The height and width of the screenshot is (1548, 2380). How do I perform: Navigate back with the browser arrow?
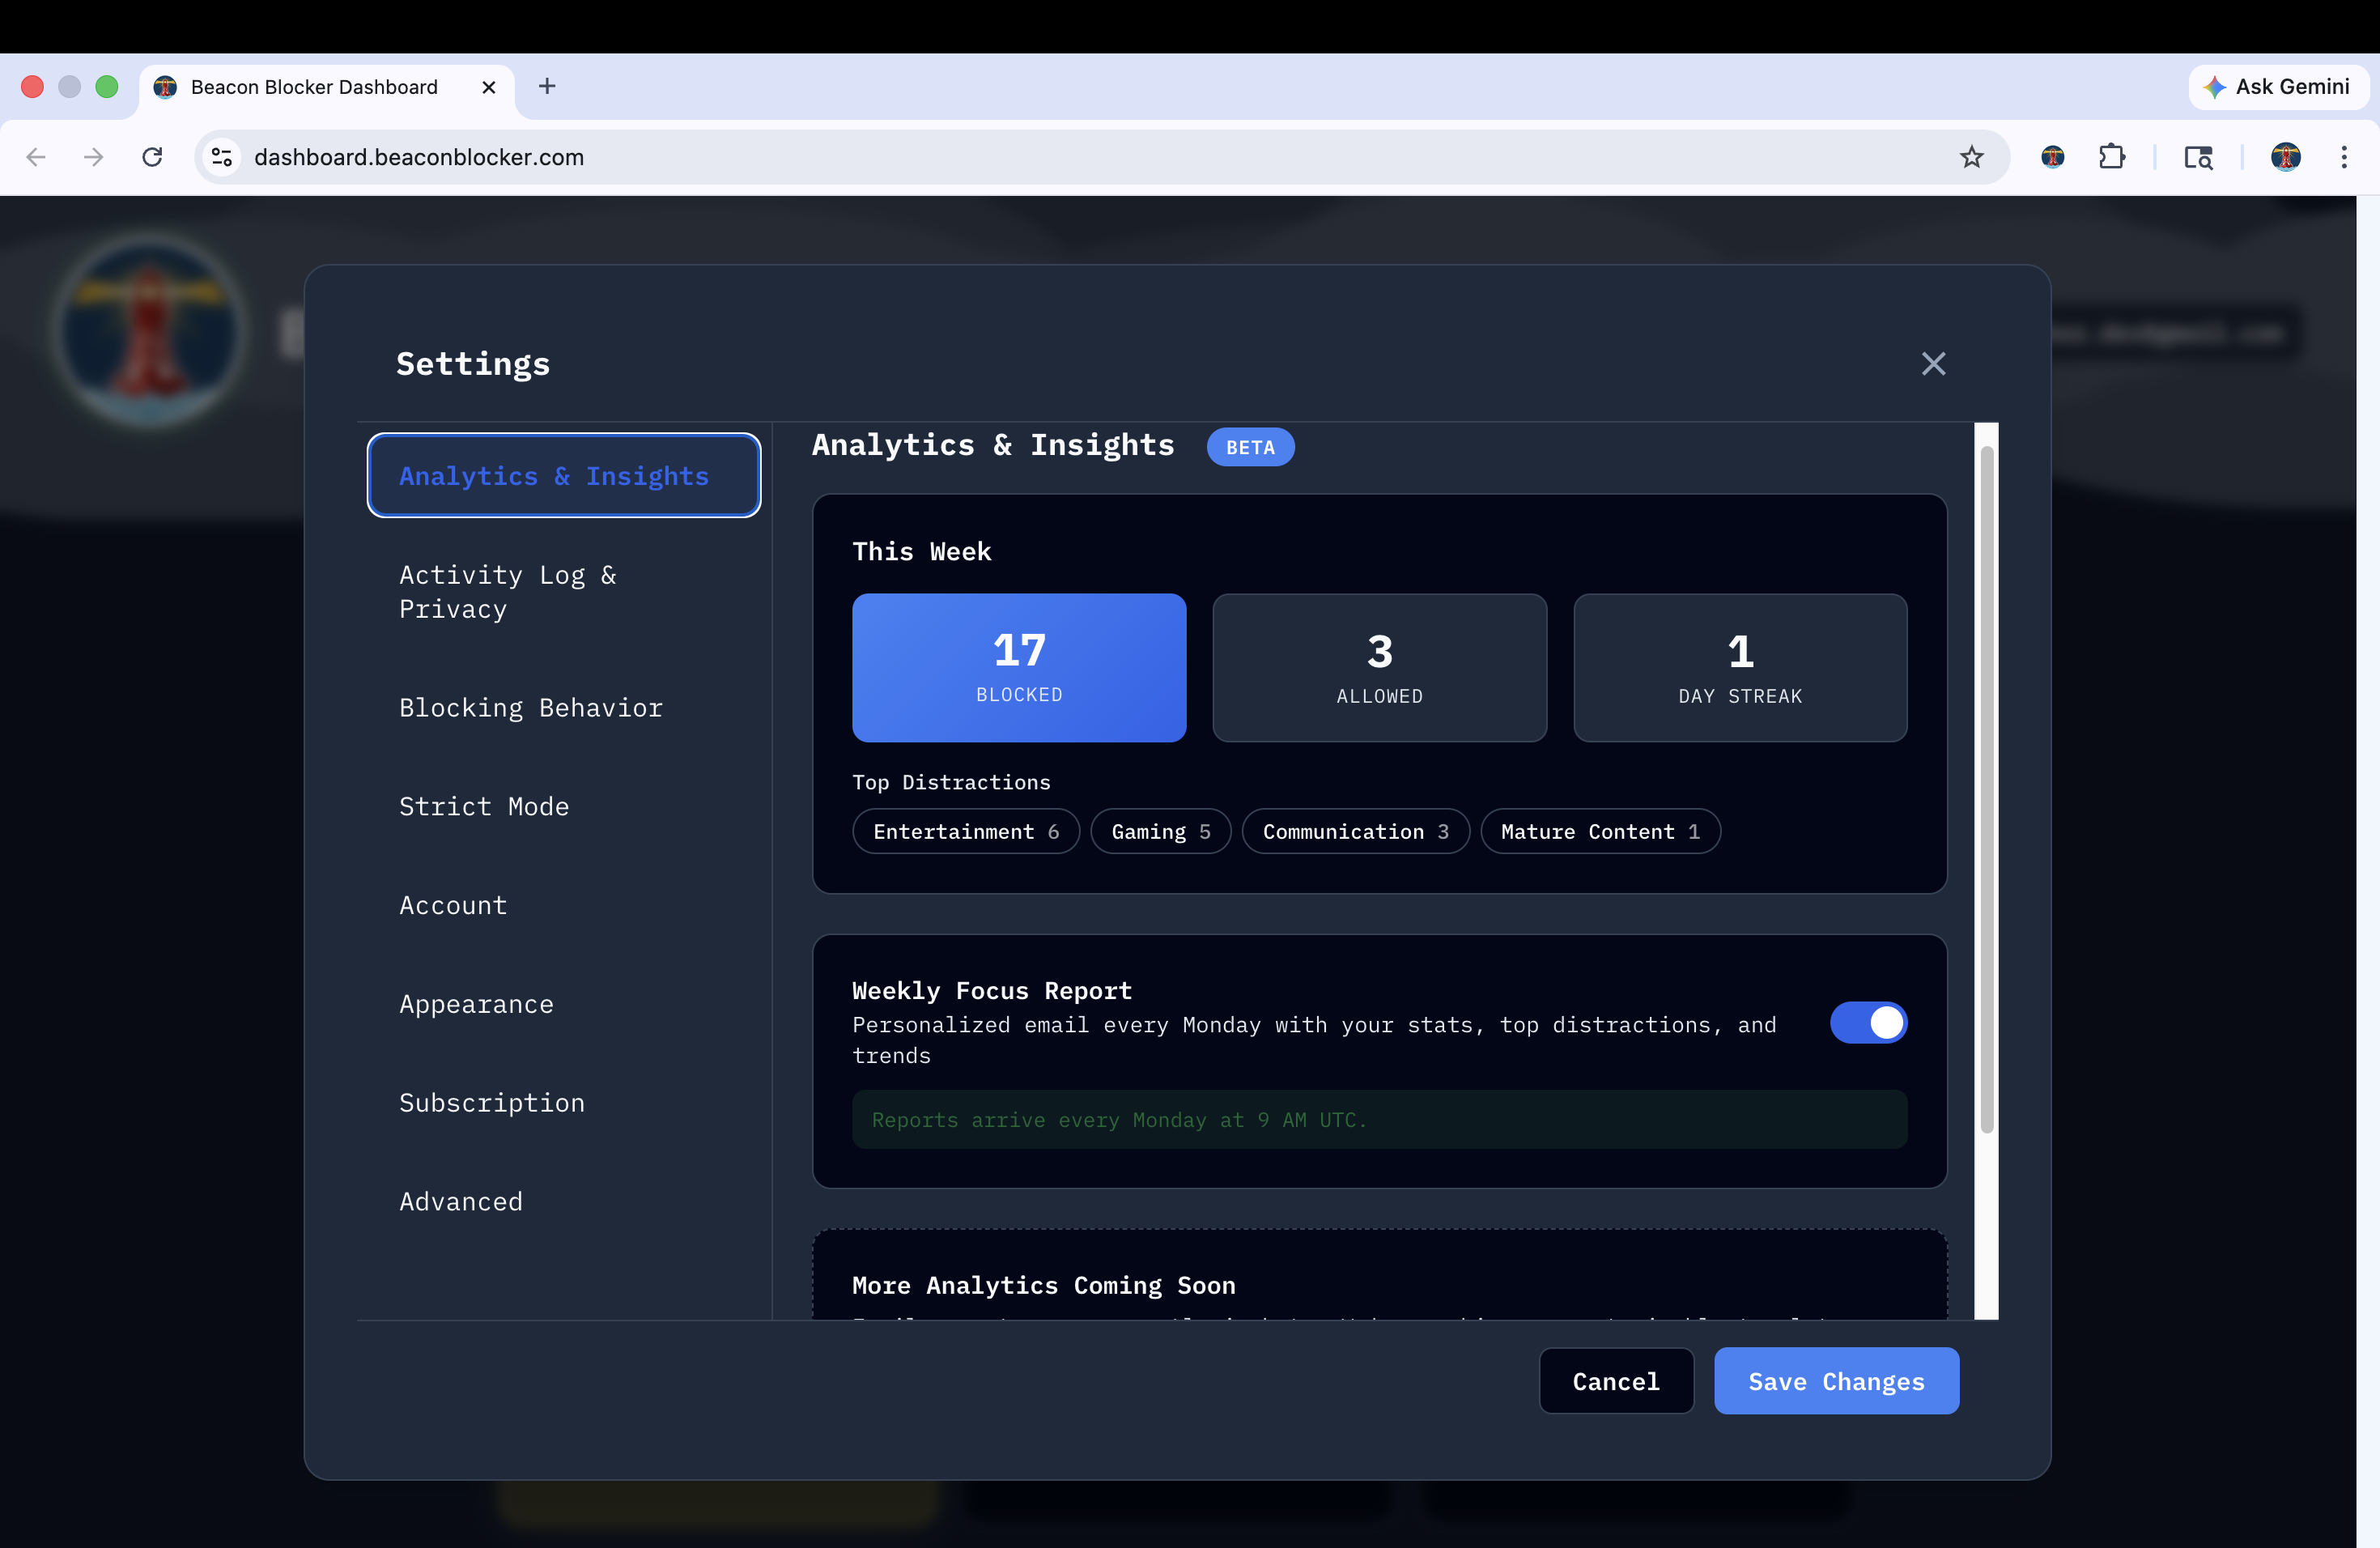(36, 157)
